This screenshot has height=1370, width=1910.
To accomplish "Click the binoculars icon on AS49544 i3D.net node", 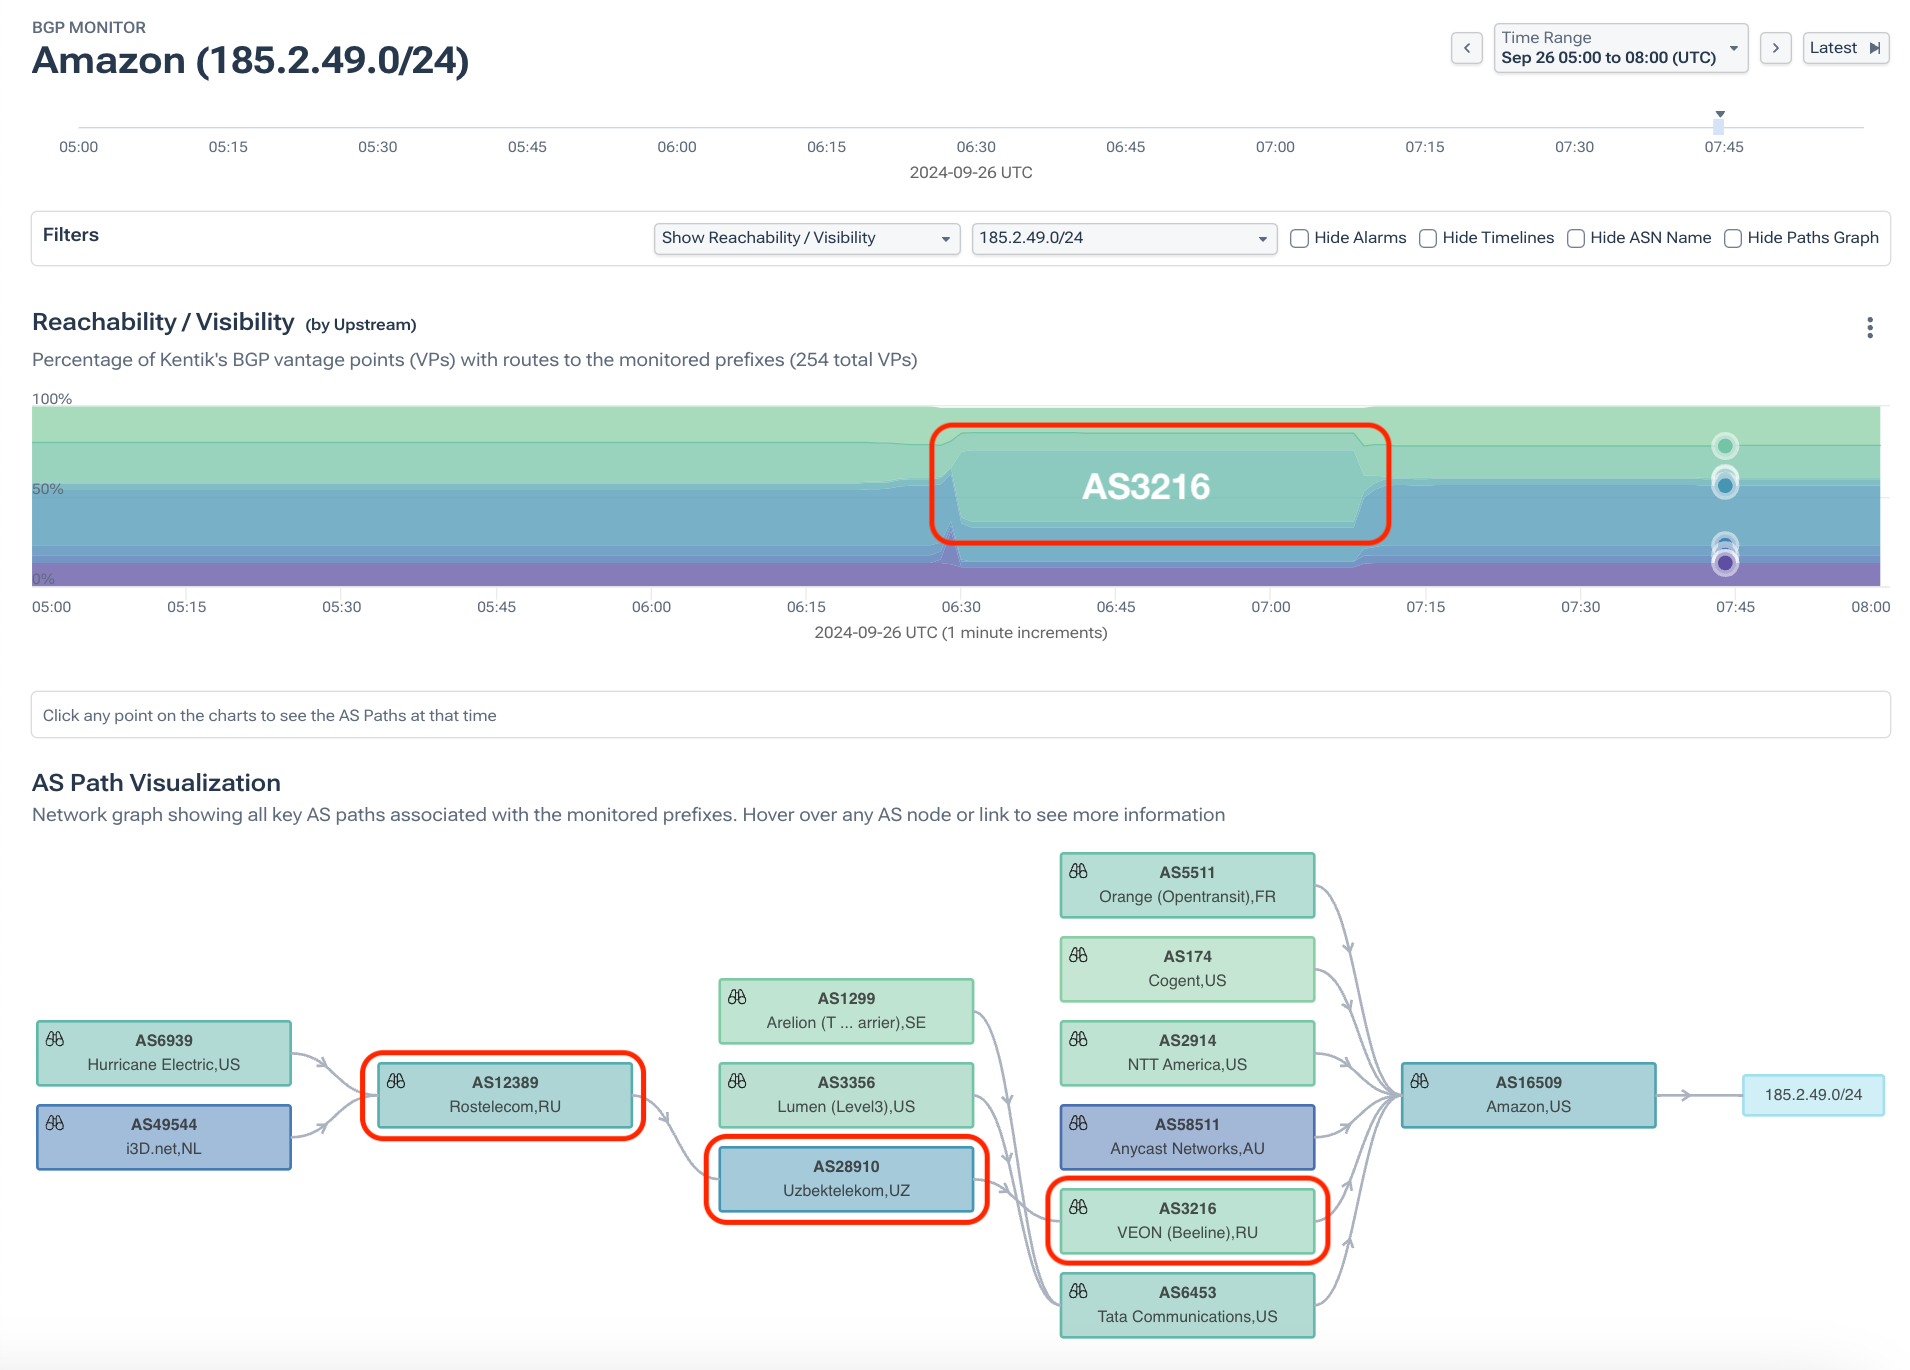I will 55,1123.
